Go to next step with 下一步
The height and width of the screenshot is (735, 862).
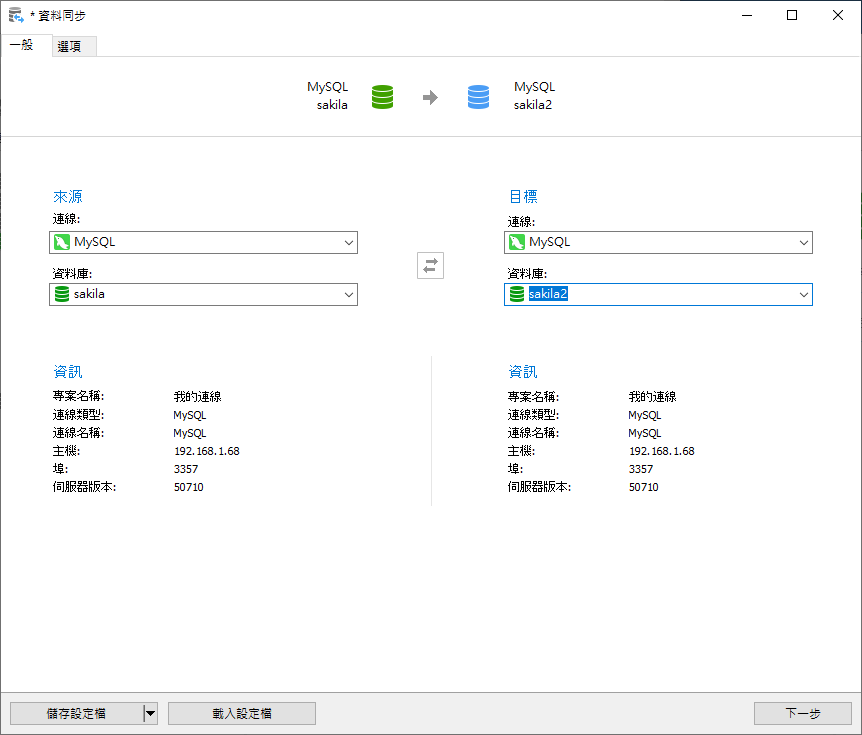802,713
